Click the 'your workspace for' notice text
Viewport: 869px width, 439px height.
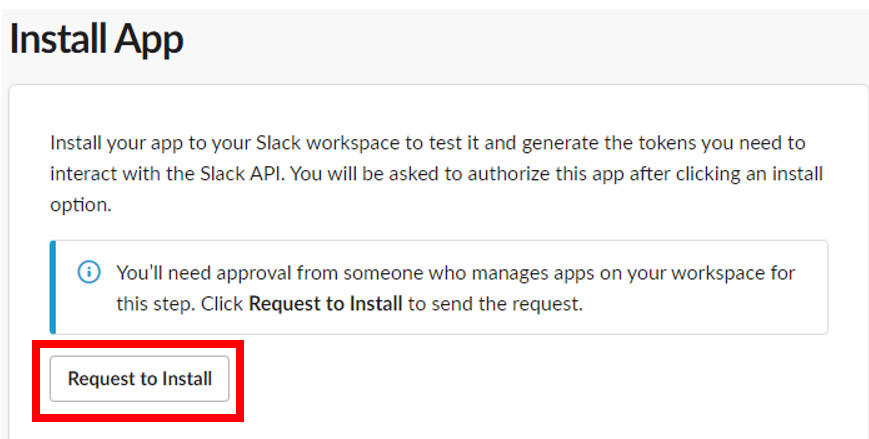pyautogui.click(x=715, y=273)
